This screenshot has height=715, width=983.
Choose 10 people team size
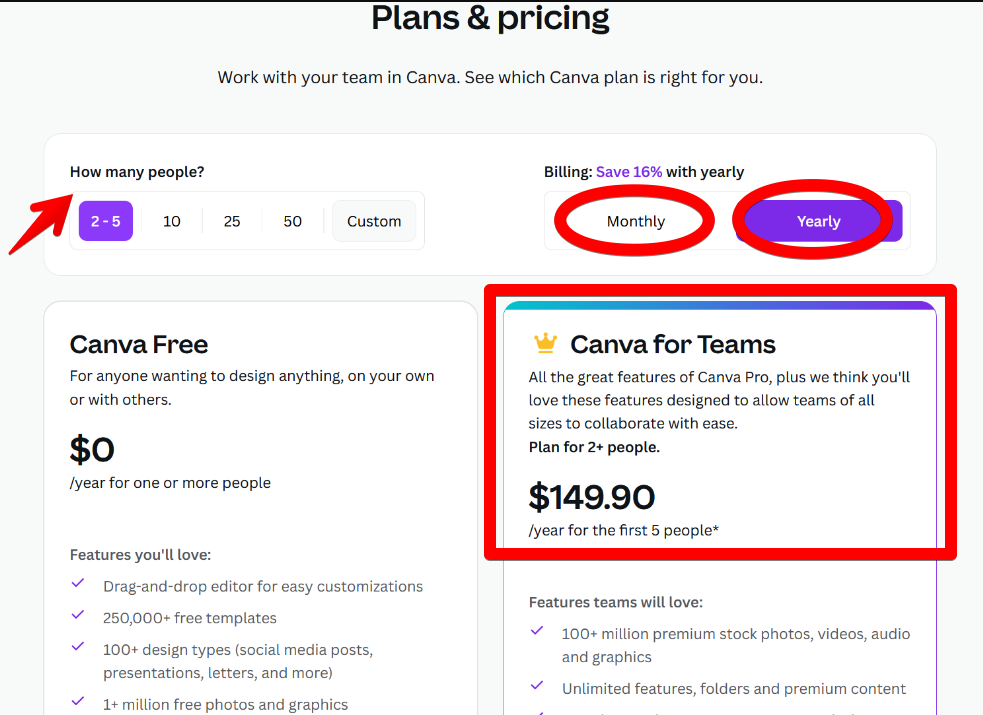172,221
